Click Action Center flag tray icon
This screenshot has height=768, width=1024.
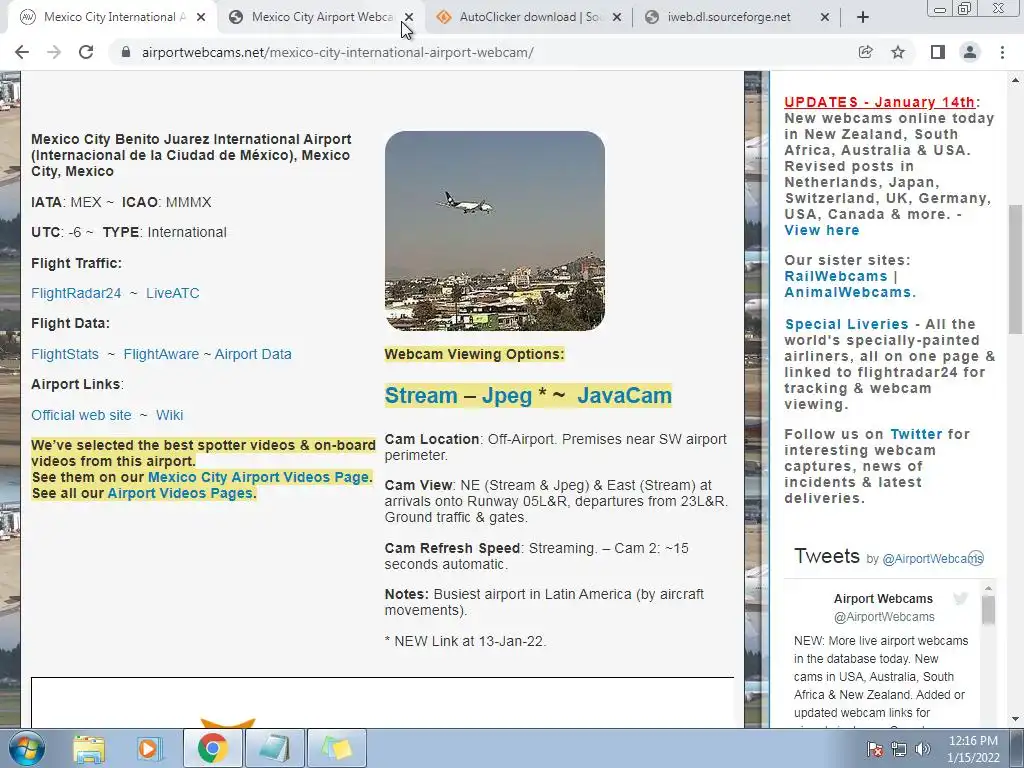click(x=875, y=749)
